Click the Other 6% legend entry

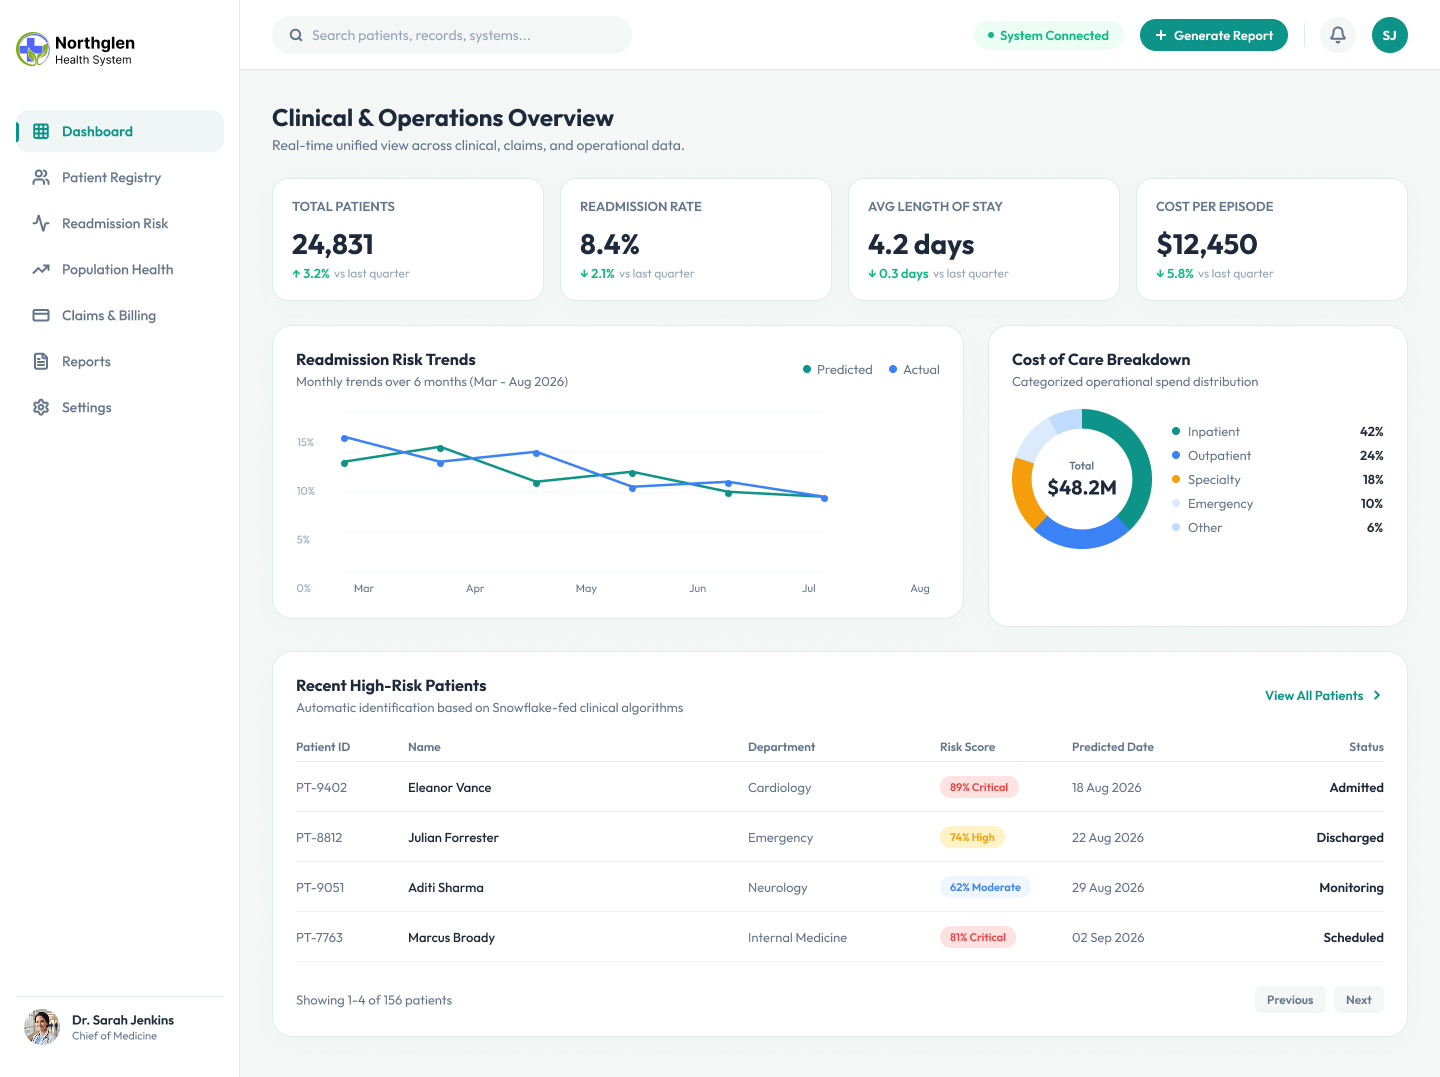1278,527
